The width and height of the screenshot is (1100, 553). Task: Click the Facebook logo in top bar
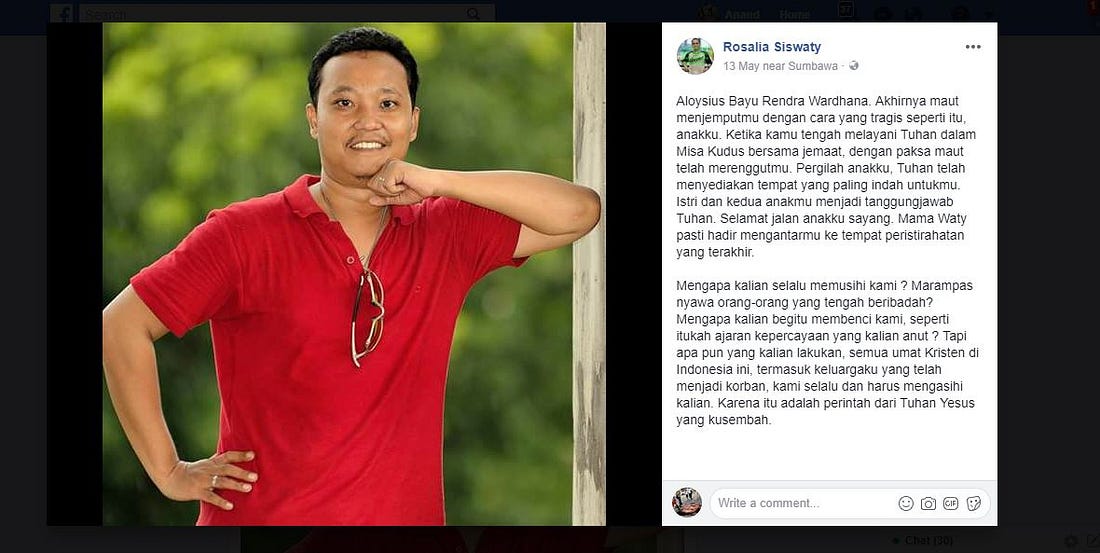click(x=63, y=13)
